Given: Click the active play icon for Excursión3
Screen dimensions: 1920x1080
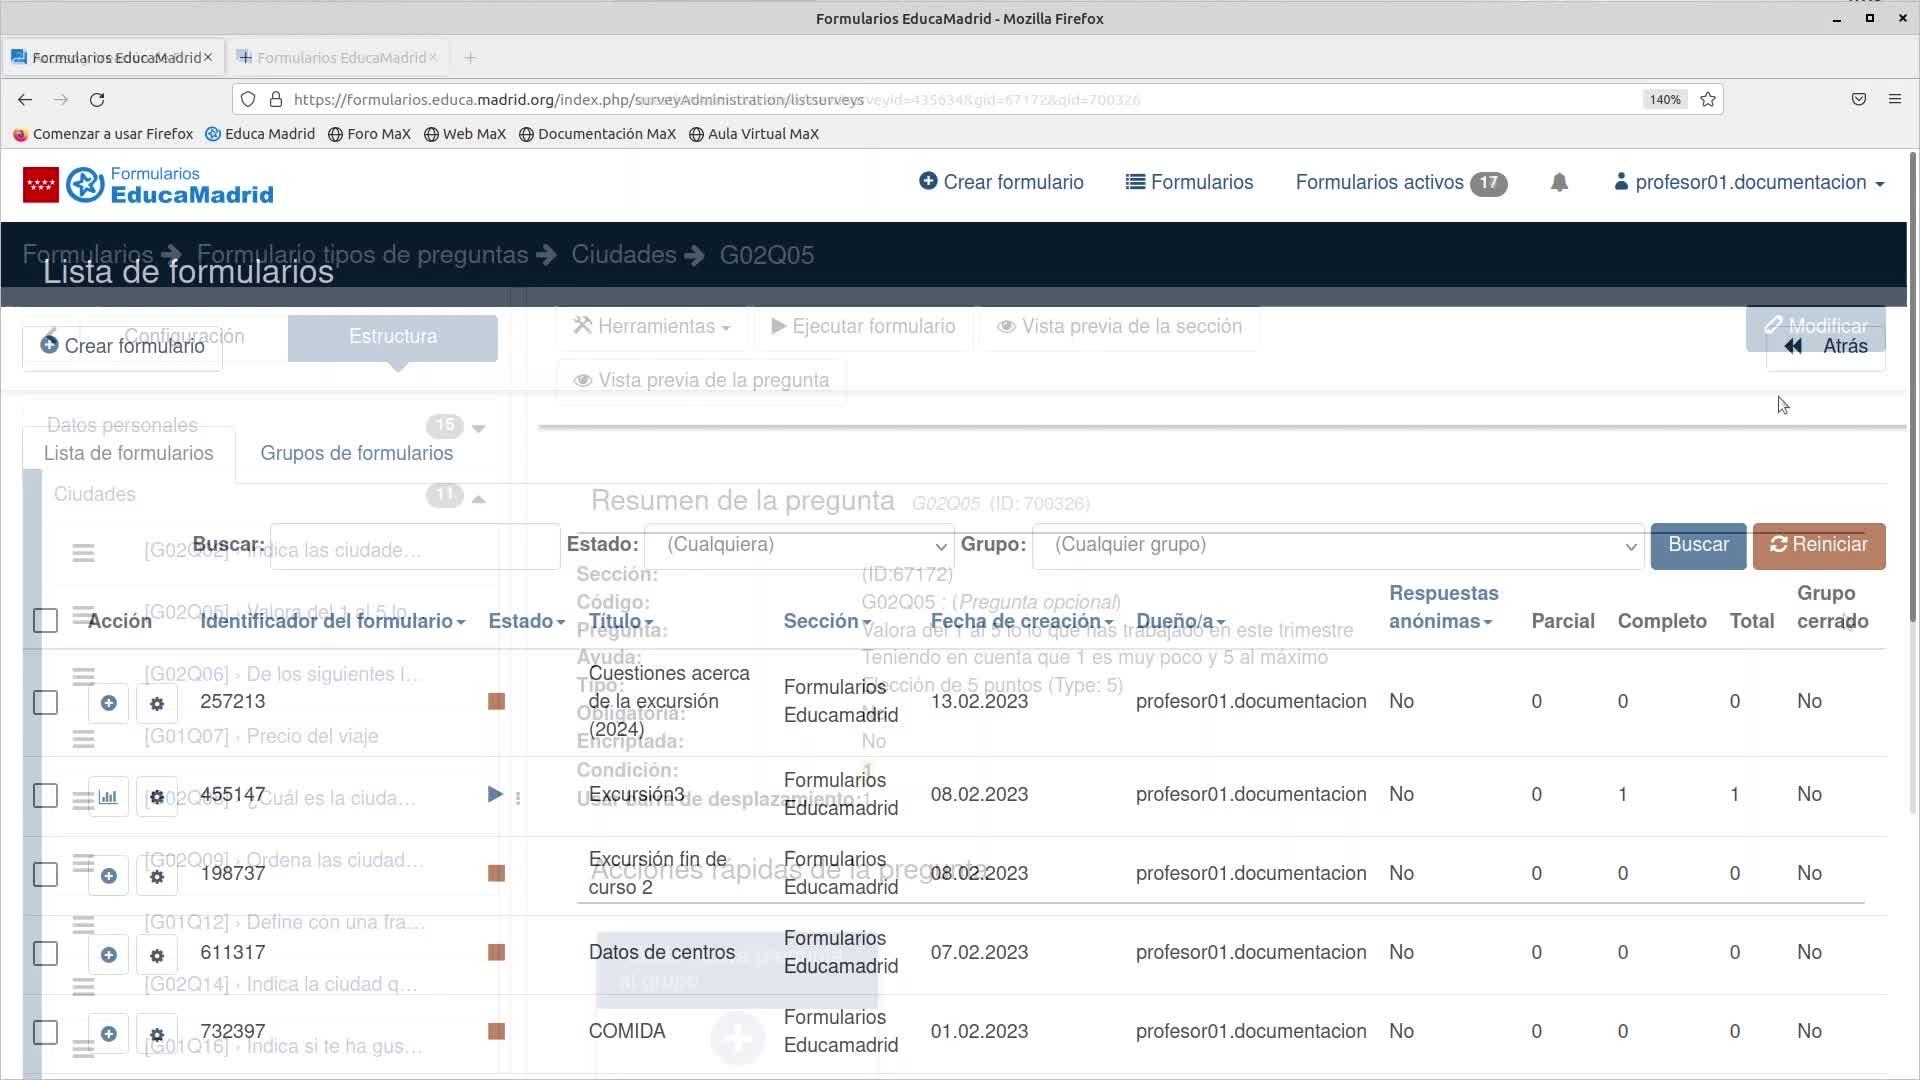Looking at the screenshot, I should pyautogui.click(x=495, y=794).
